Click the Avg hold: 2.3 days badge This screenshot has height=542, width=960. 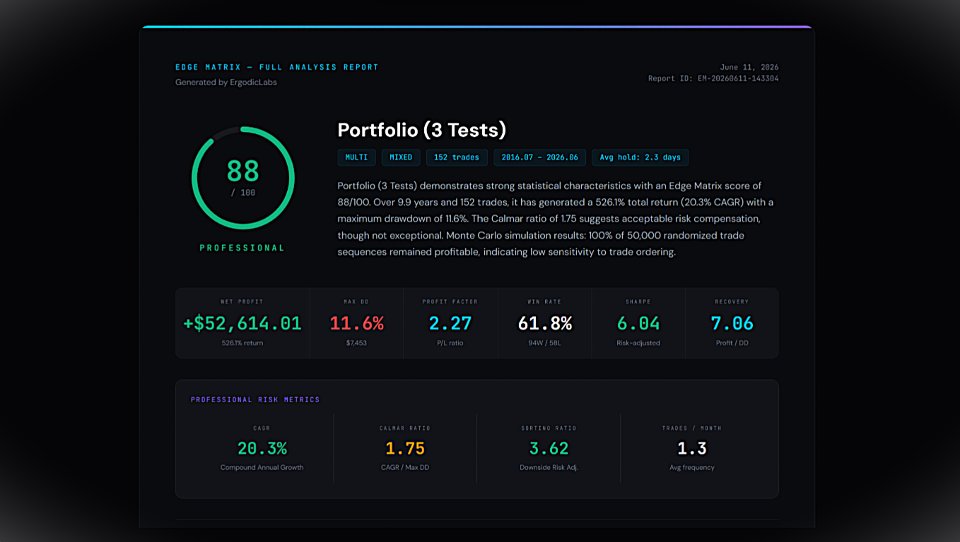[x=640, y=157]
